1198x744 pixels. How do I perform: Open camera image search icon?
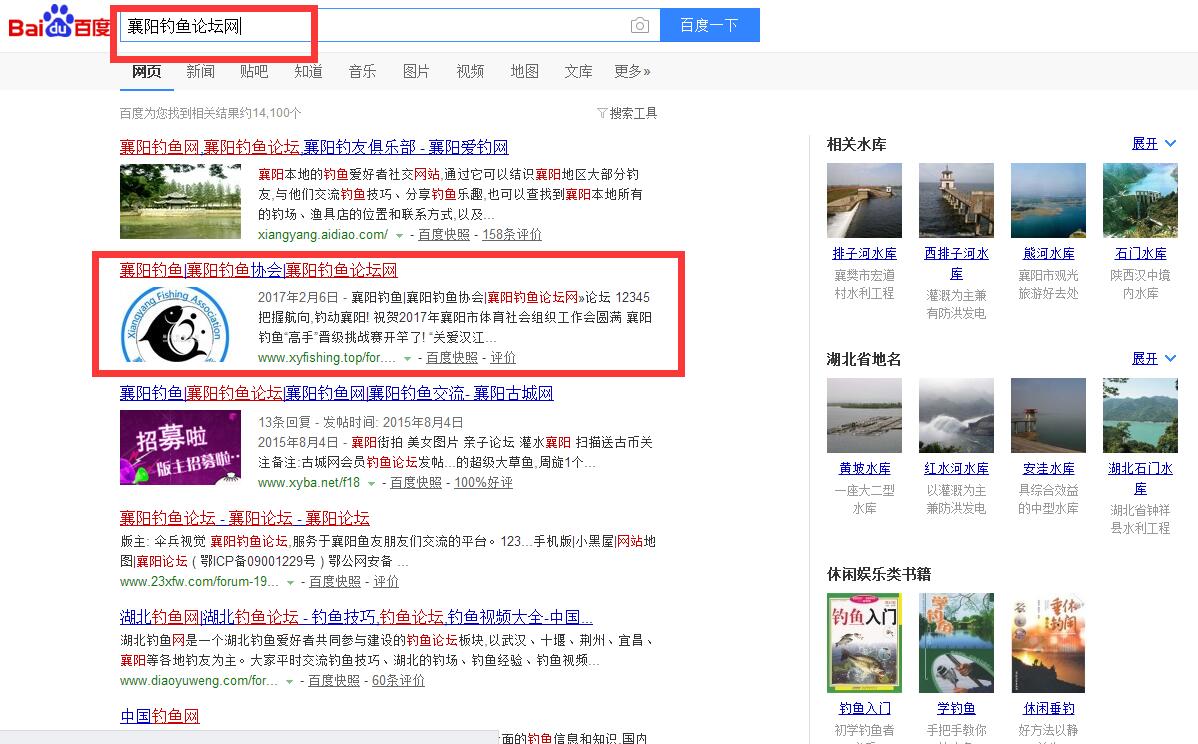tap(639, 26)
